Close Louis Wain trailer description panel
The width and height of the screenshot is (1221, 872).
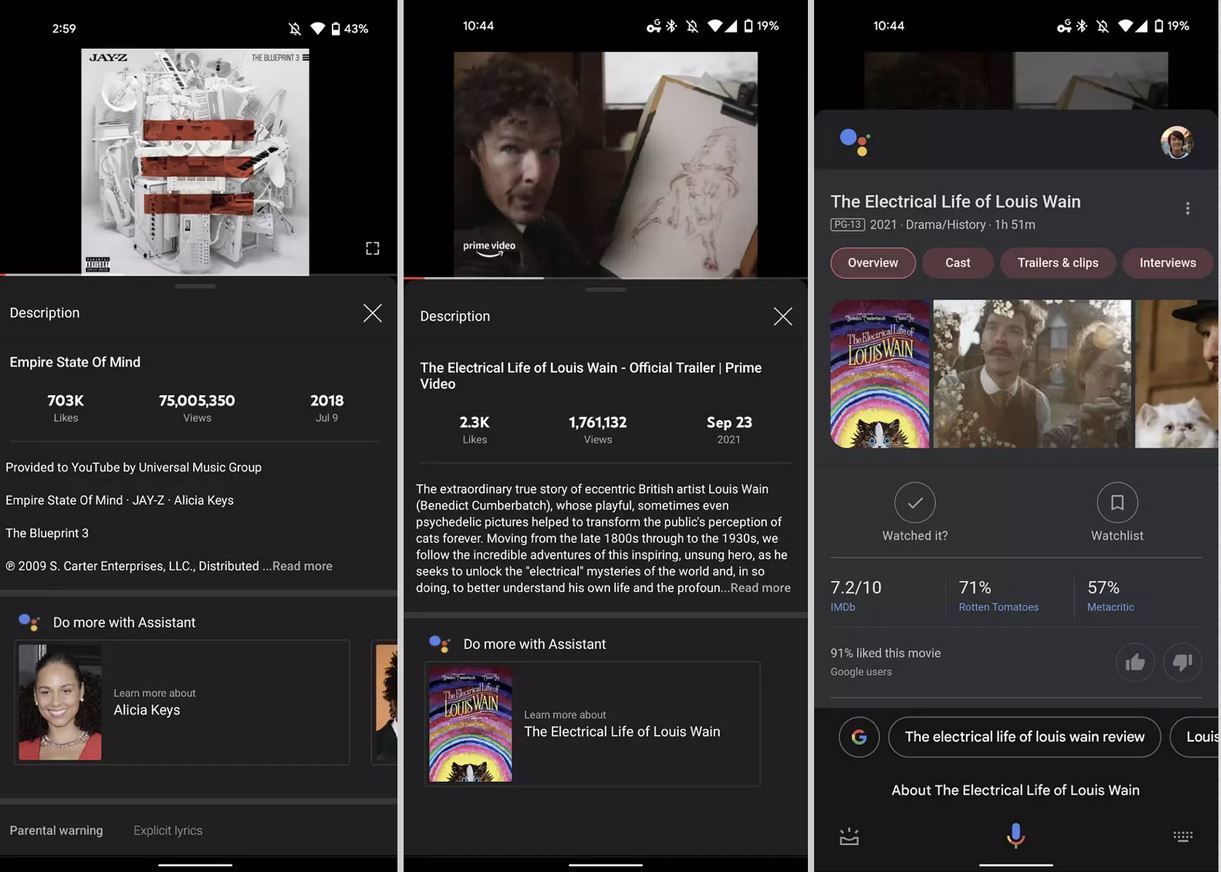pyautogui.click(x=783, y=316)
